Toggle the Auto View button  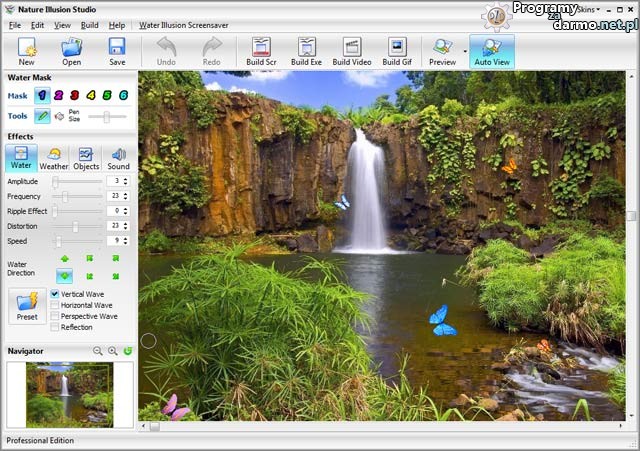coord(491,51)
